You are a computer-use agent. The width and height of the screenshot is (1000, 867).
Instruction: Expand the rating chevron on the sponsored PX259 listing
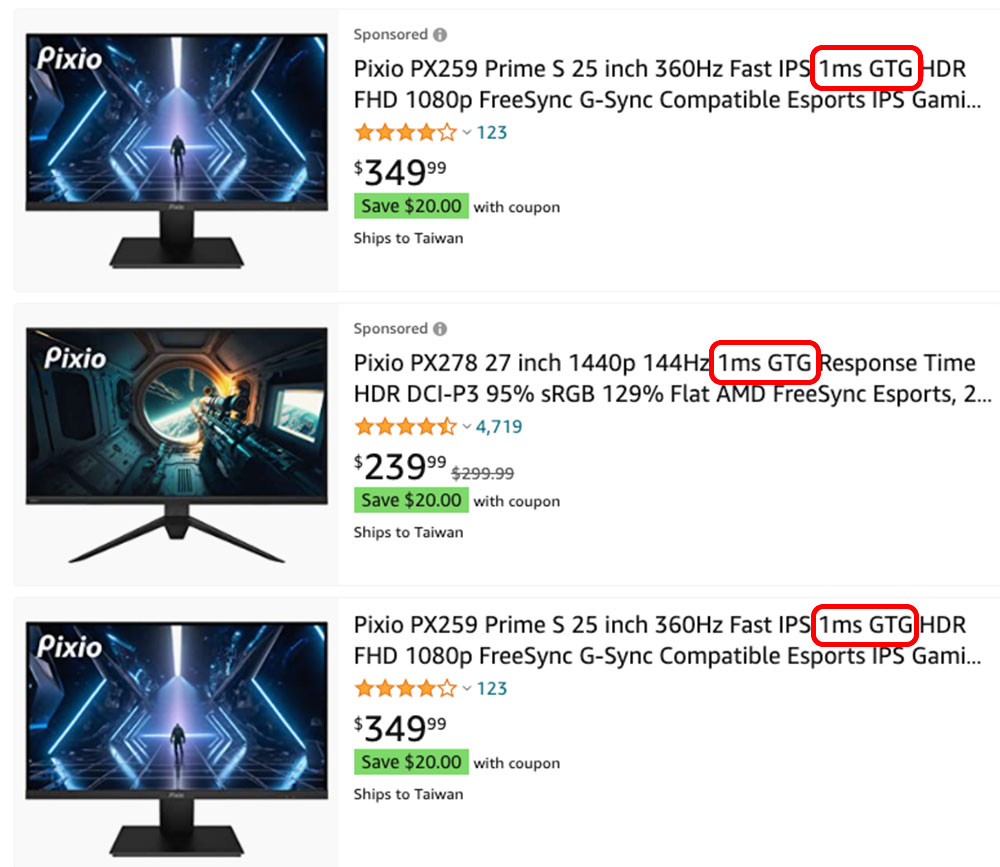pyautogui.click(x=466, y=133)
